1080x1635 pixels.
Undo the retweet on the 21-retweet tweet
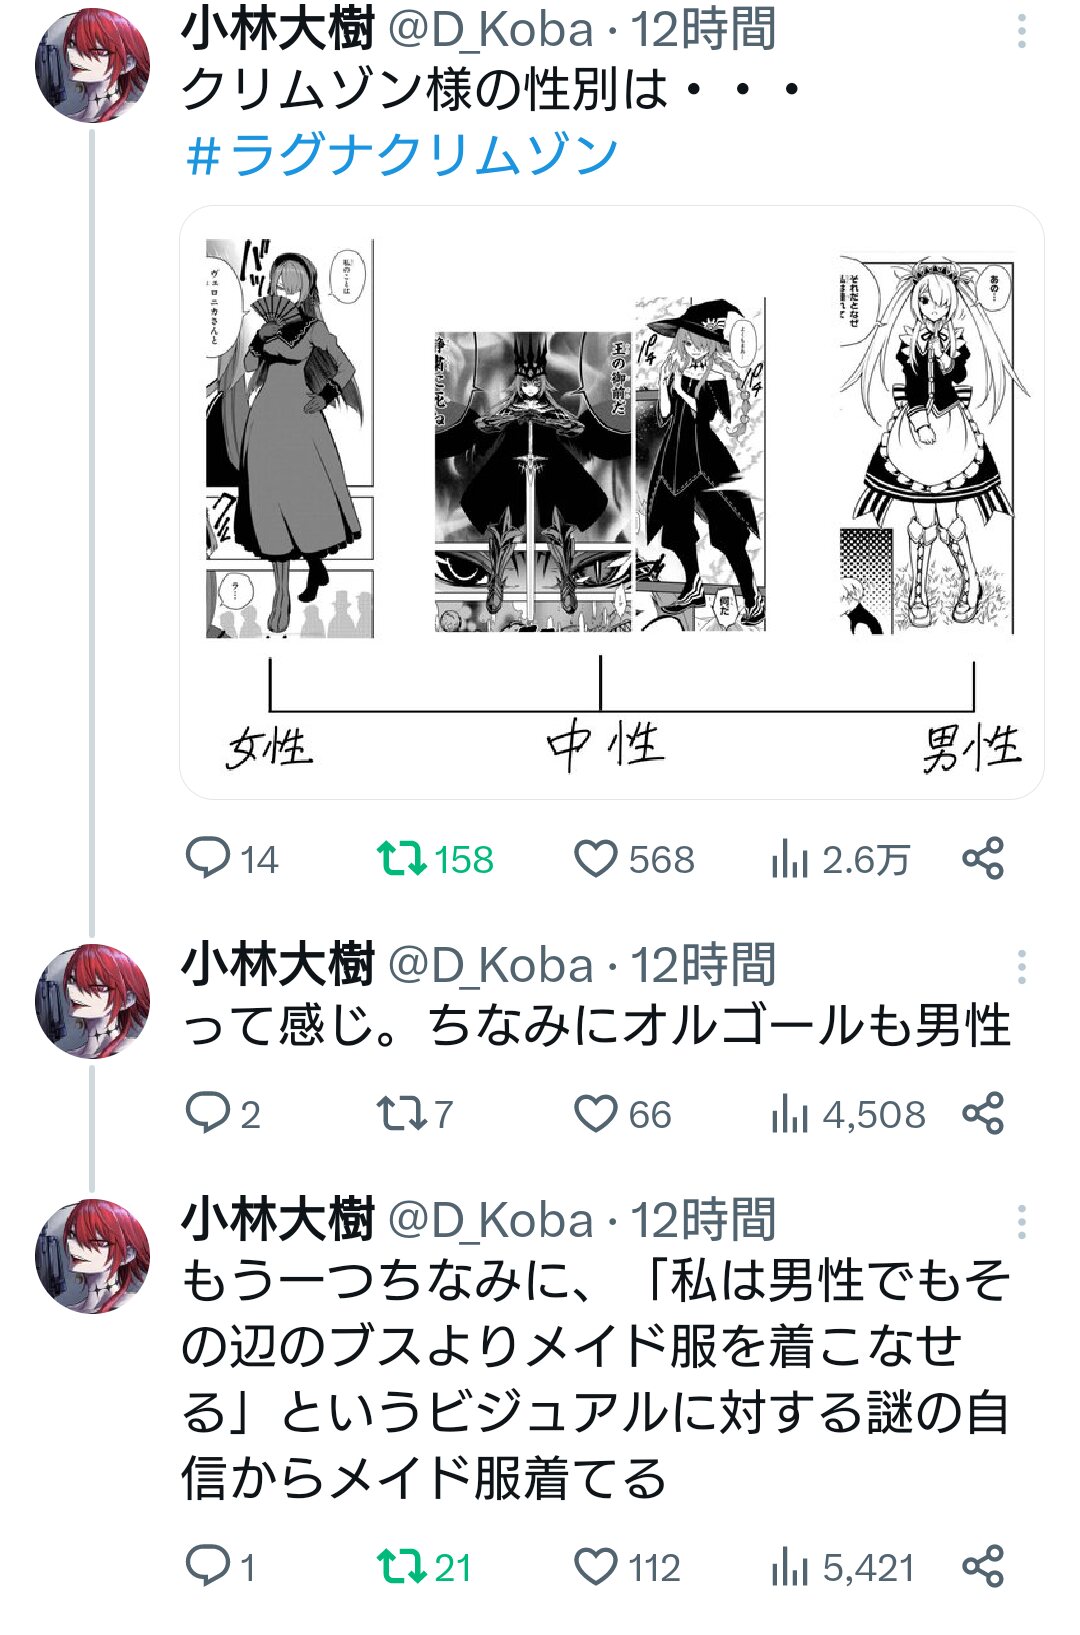pos(401,1567)
